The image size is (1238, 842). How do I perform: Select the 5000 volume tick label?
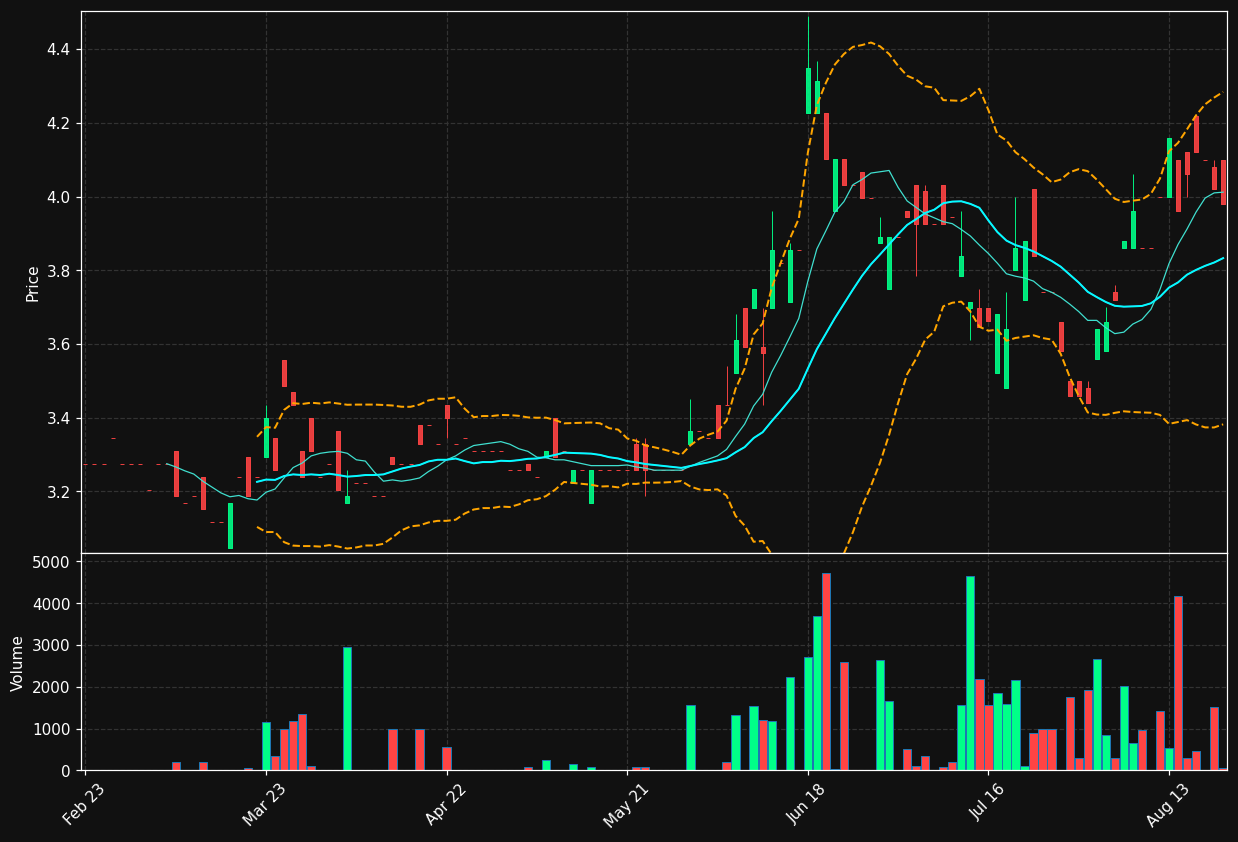52,562
